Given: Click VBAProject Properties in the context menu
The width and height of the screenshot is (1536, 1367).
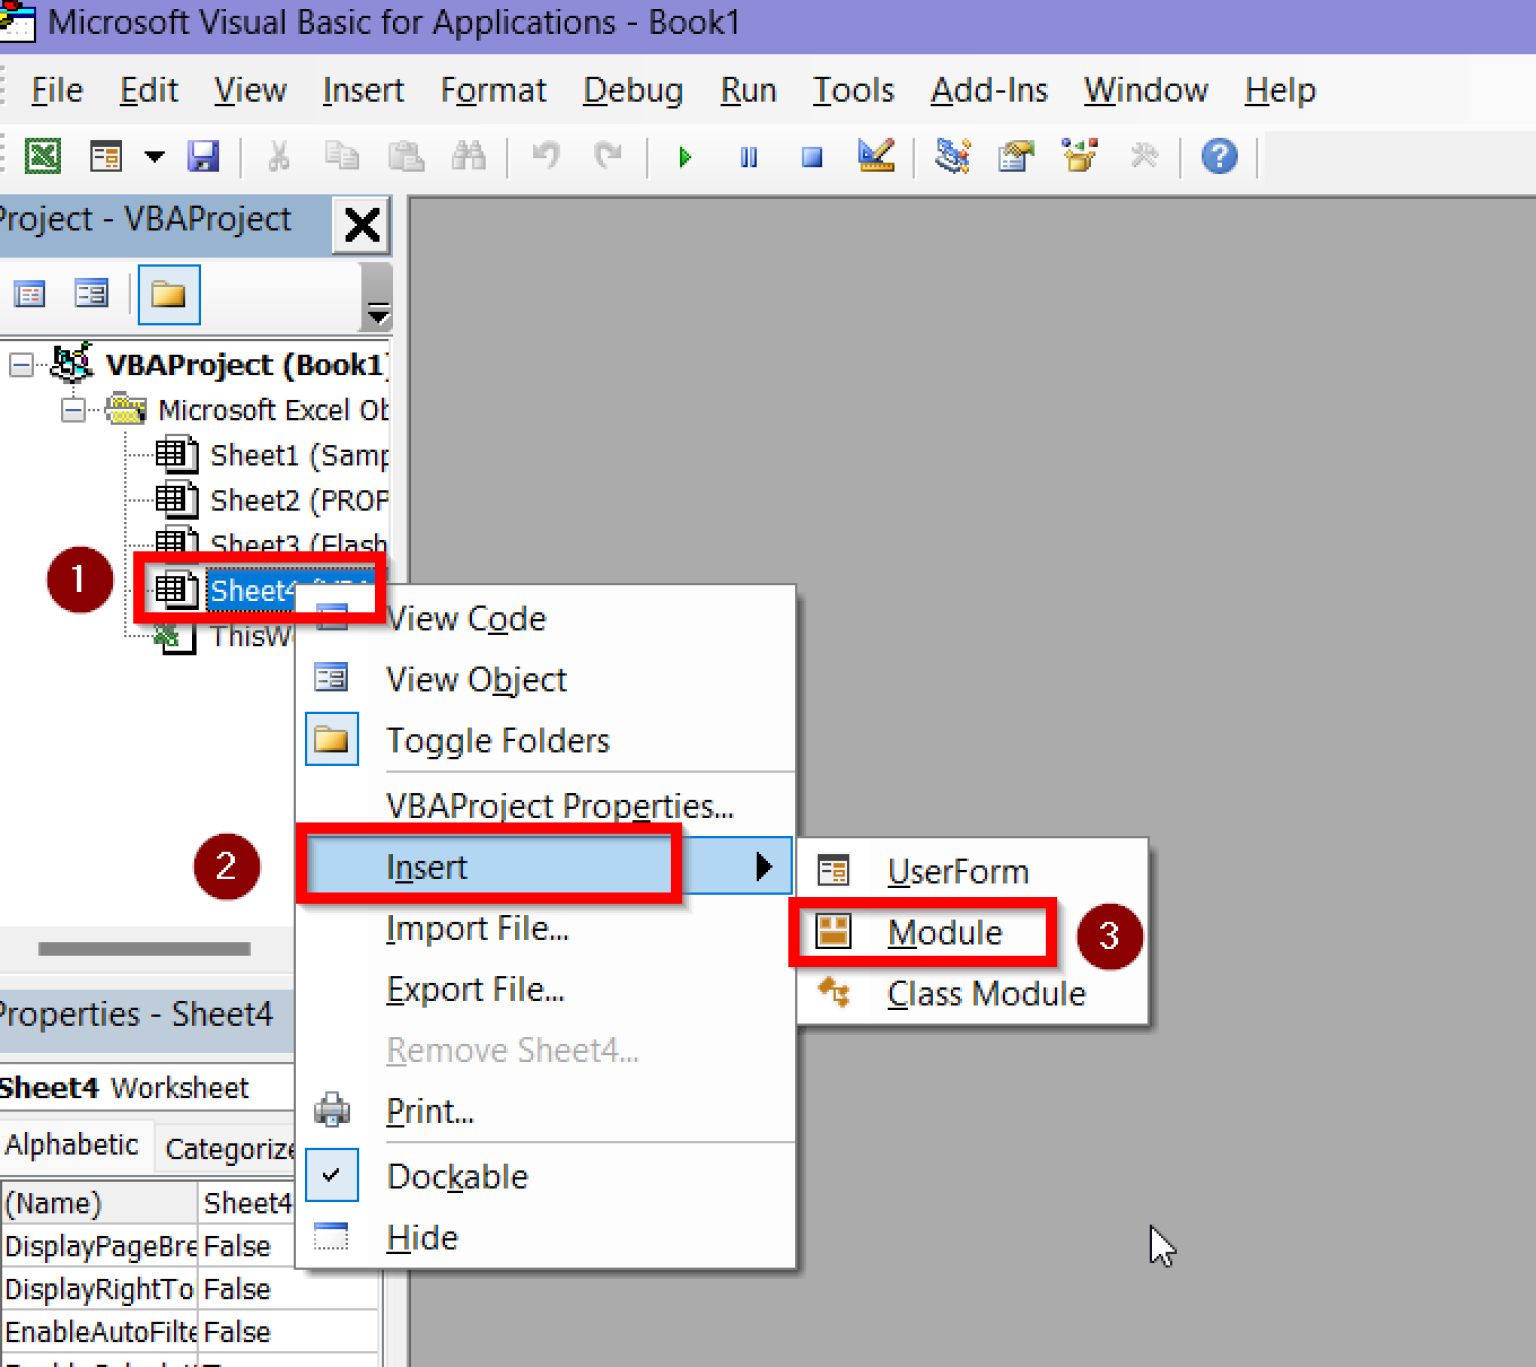Looking at the screenshot, I should tap(559, 805).
